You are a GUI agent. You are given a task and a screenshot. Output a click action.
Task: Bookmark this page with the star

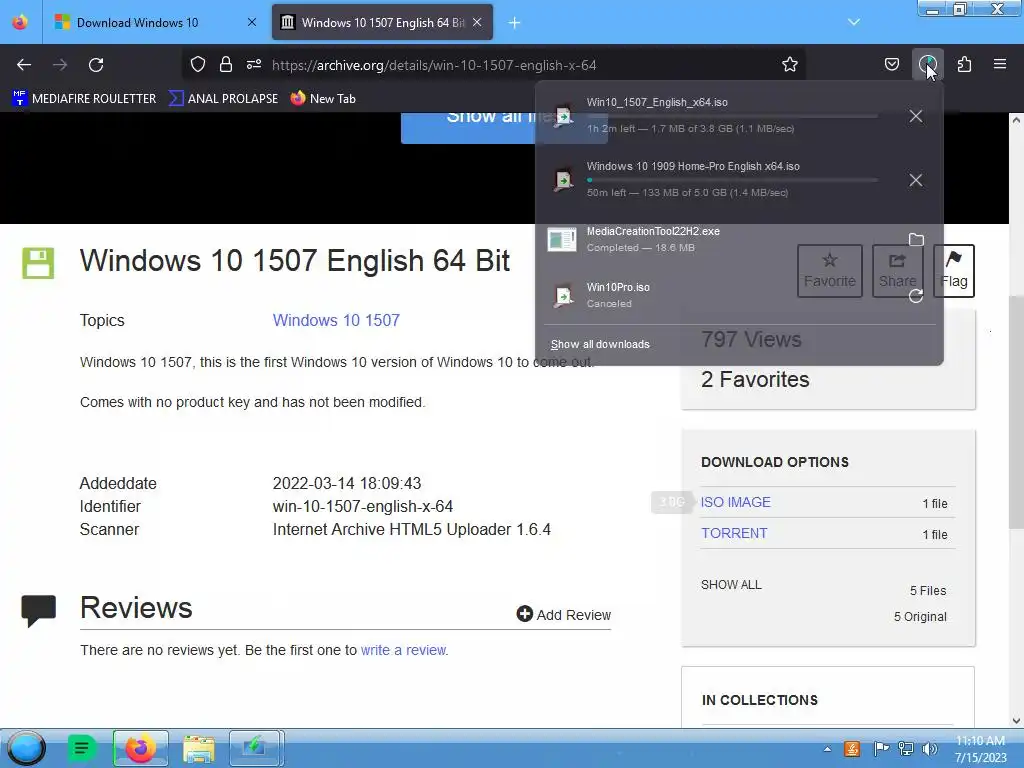pyautogui.click(x=790, y=65)
